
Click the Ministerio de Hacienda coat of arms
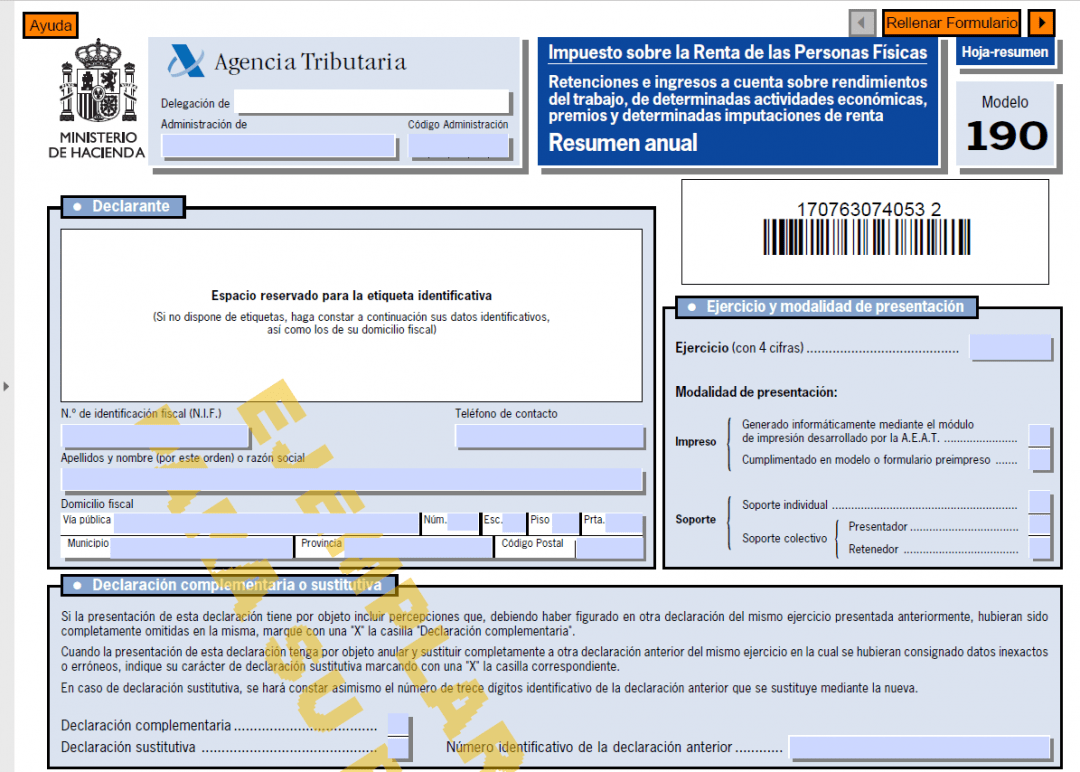tap(97, 84)
